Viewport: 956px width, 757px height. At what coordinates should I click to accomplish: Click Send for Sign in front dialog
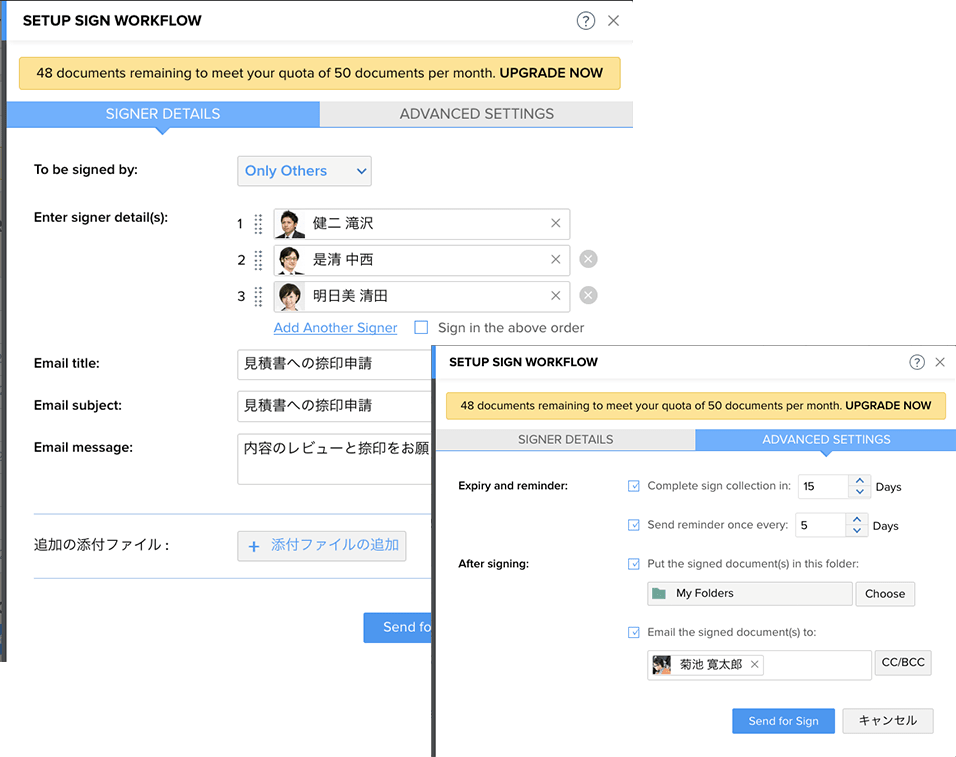pyautogui.click(x=783, y=721)
